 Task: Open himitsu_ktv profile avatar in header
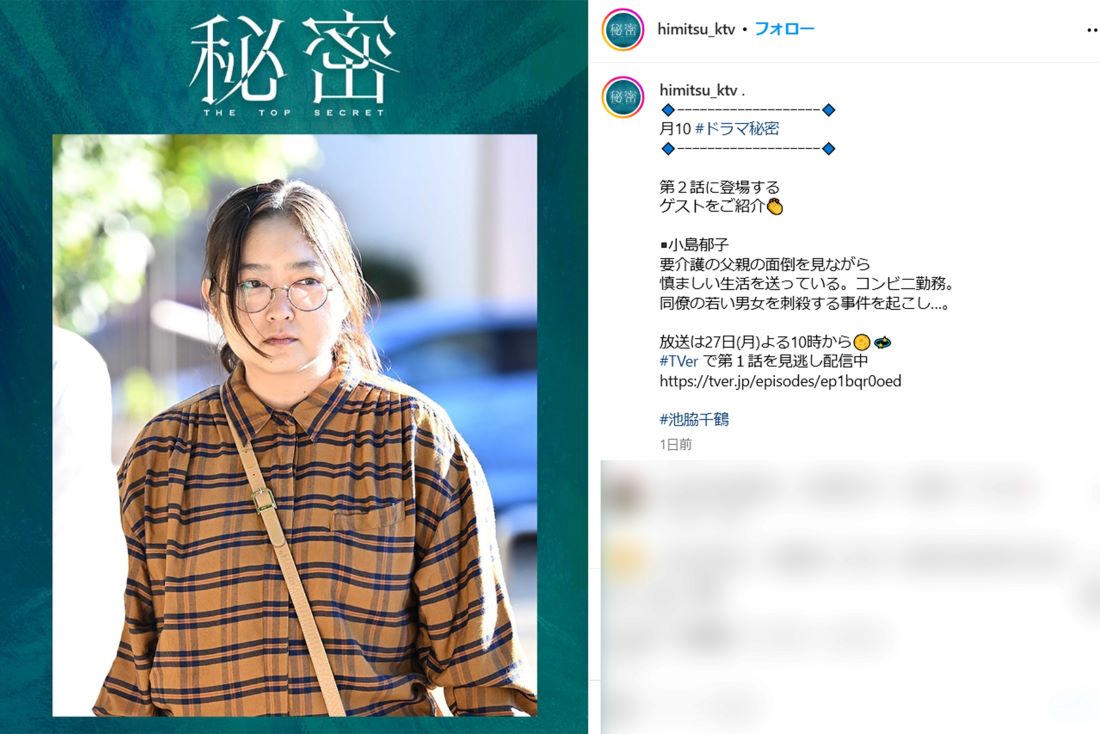623,29
